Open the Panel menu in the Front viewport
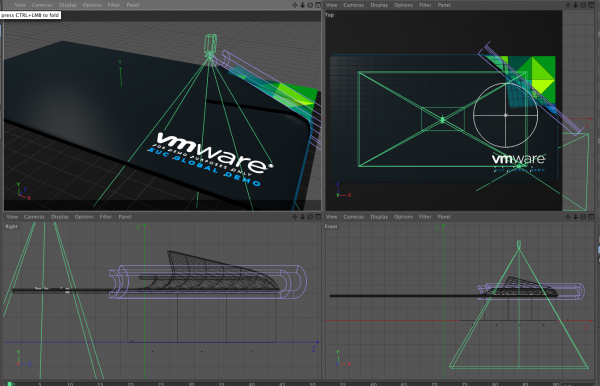The image size is (600, 386). (444, 217)
